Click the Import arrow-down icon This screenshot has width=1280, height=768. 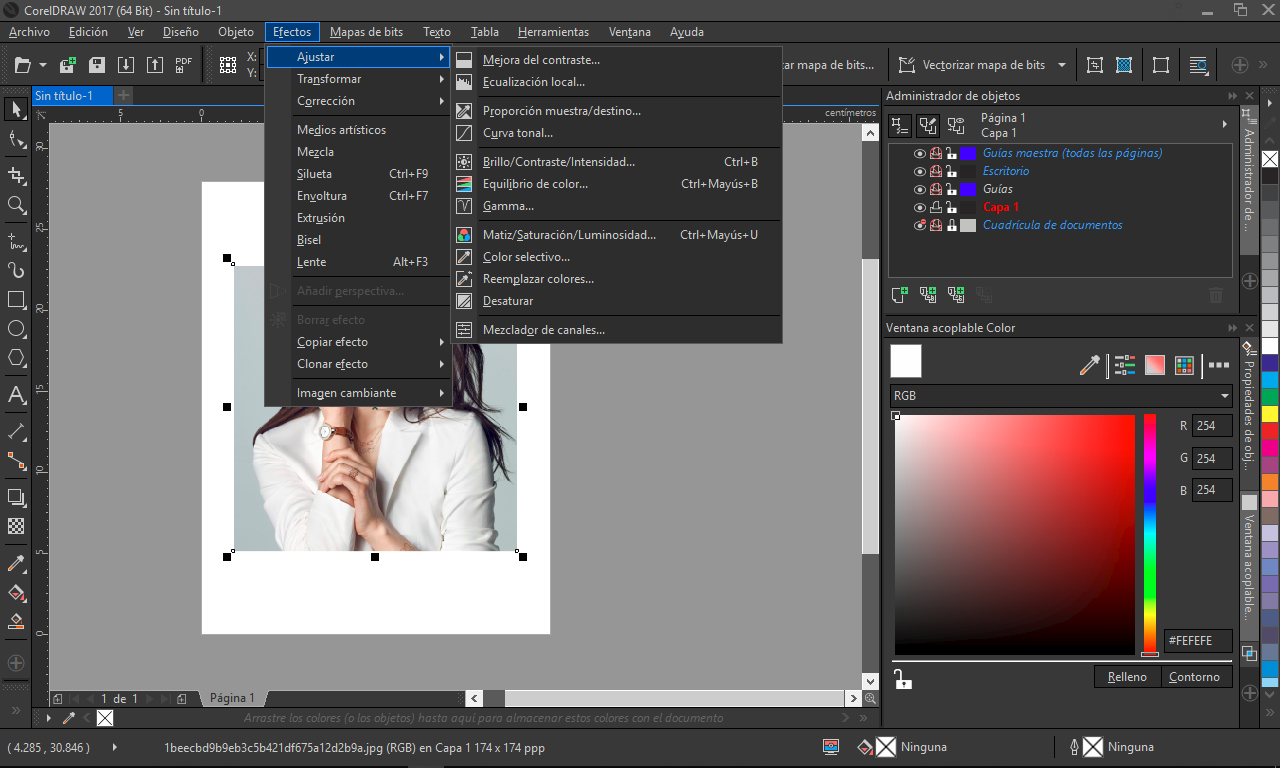[126, 65]
